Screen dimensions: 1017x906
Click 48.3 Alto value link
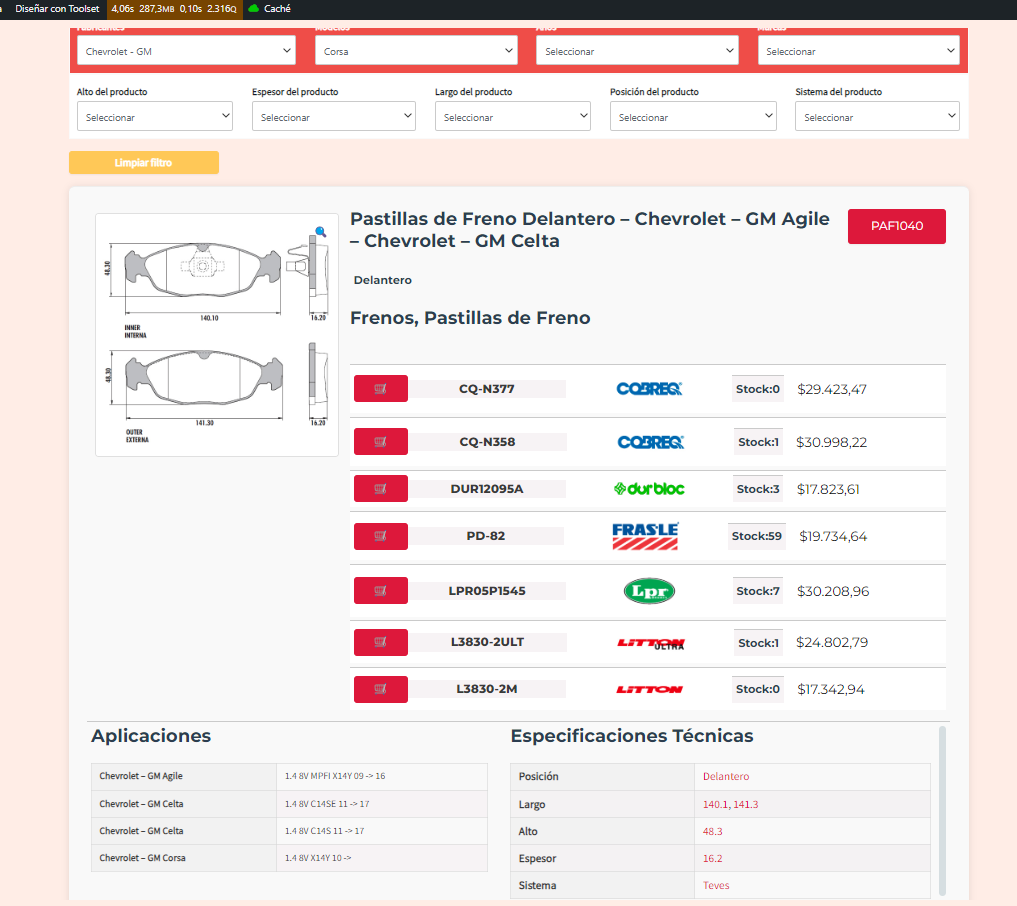pos(712,831)
